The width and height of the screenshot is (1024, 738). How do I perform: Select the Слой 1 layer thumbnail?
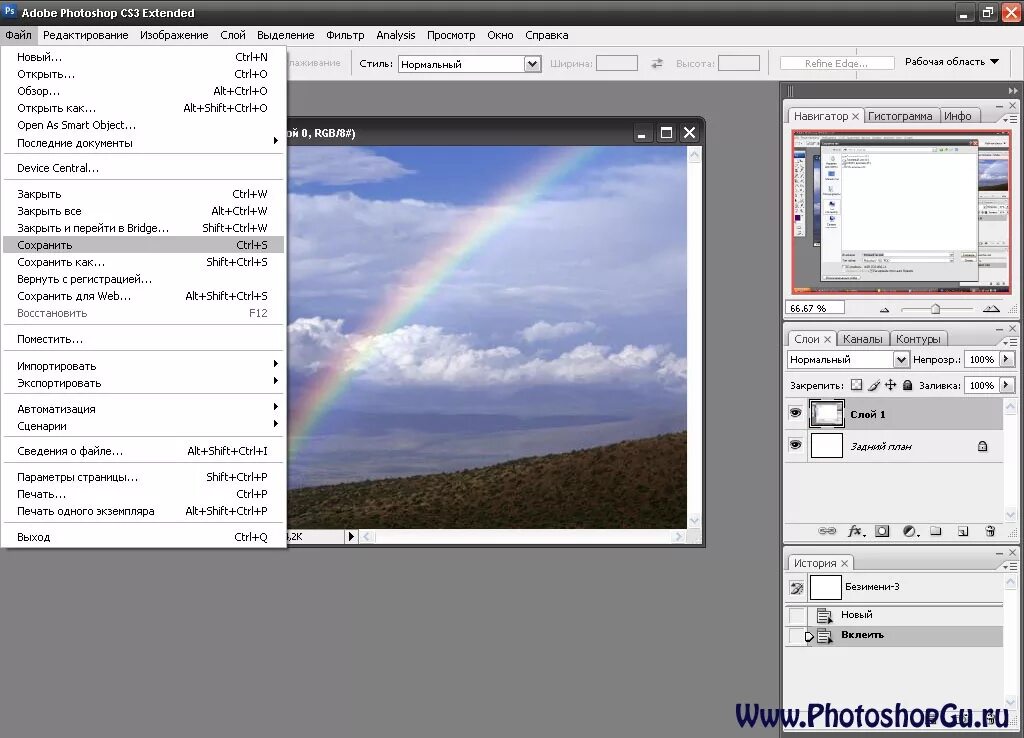[x=827, y=414]
